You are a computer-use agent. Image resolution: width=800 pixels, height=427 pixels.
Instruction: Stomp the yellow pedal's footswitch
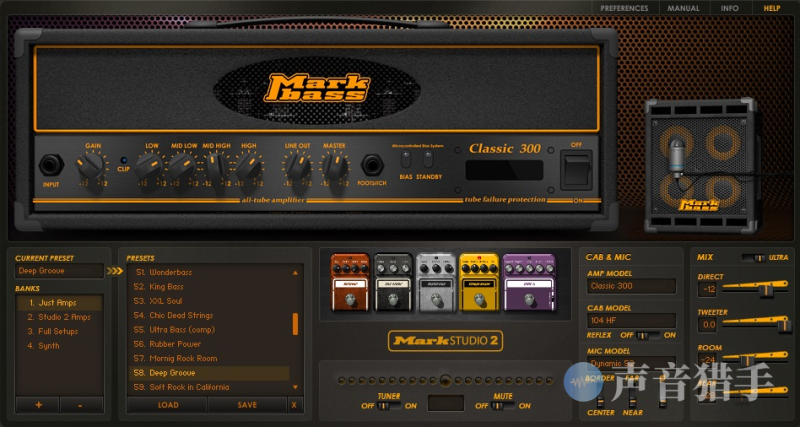tap(479, 299)
